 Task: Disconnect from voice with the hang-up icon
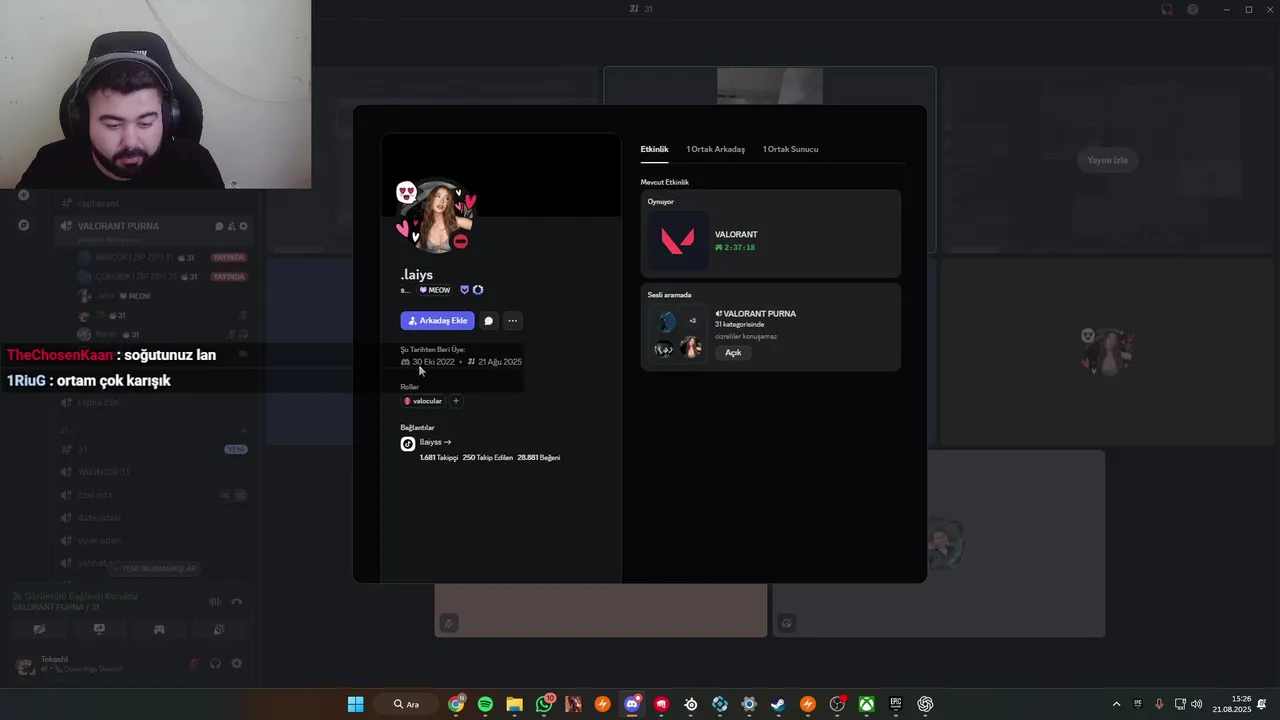[x=237, y=602]
